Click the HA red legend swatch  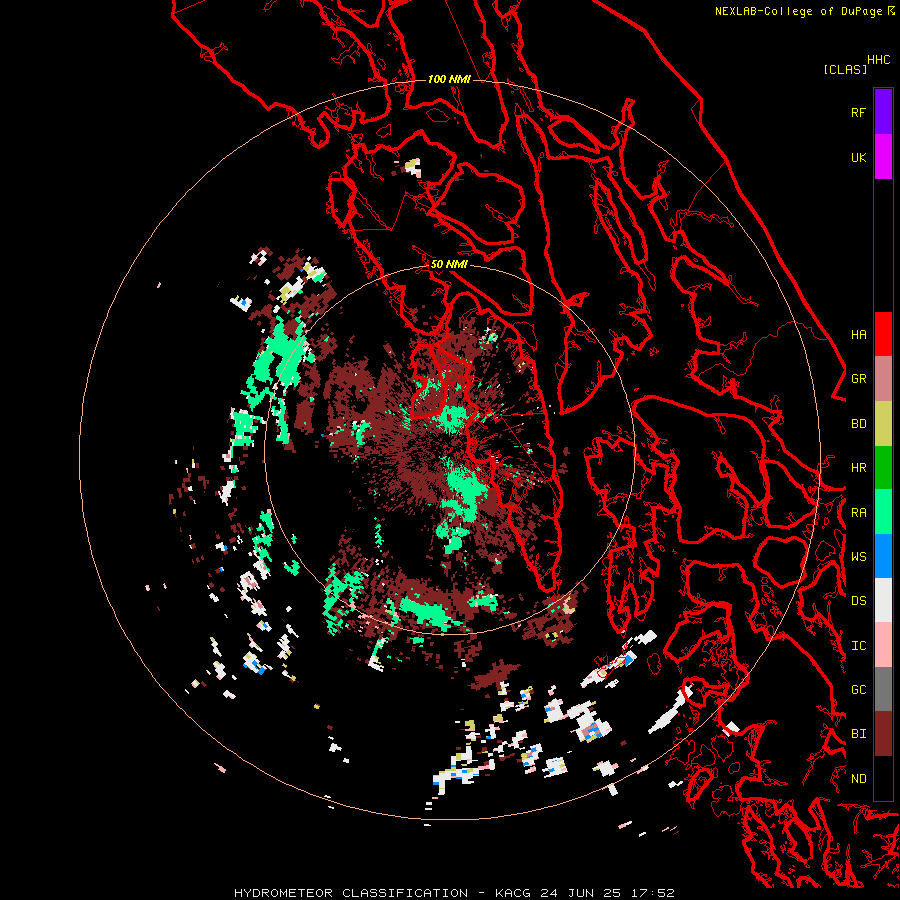883,334
